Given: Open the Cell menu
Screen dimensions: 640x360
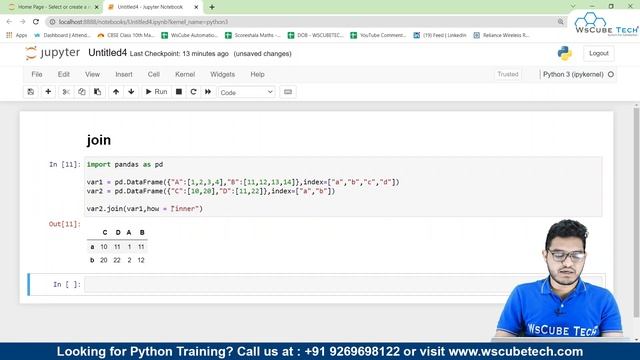Looking at the screenshot, I should pyautogui.click(x=153, y=74).
